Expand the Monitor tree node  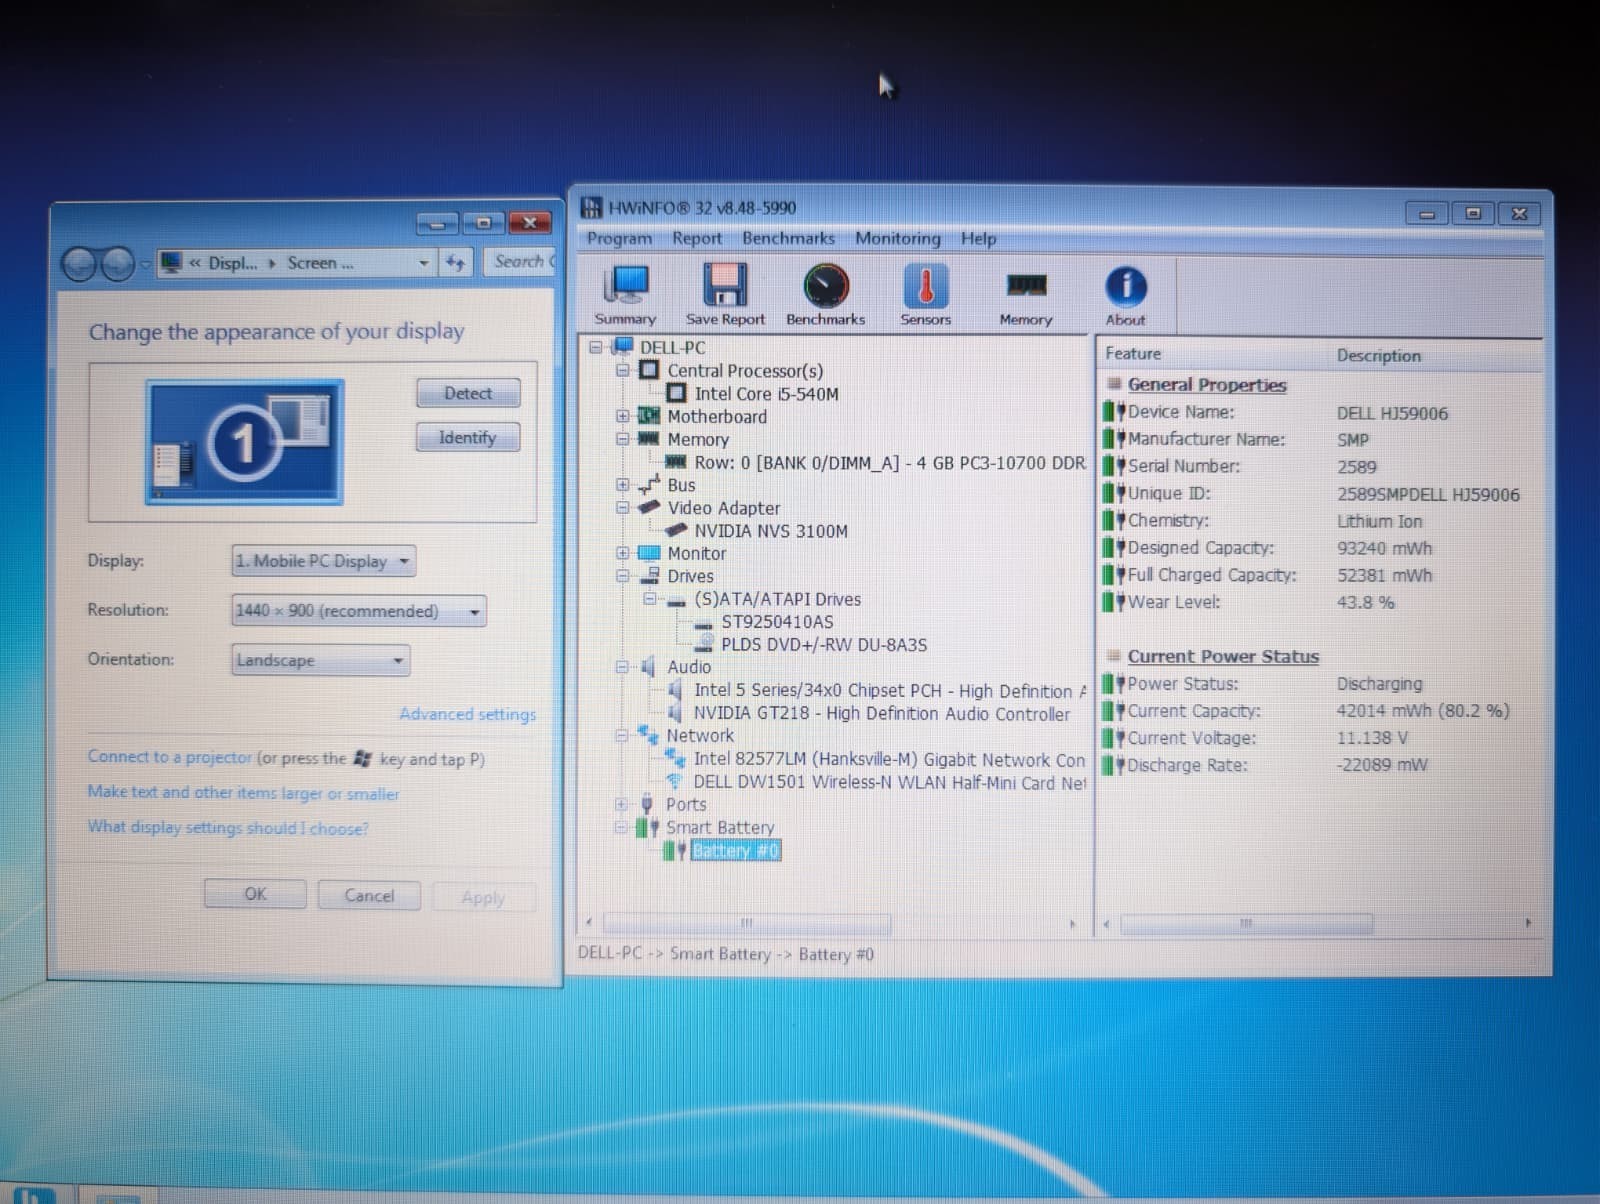tap(623, 553)
